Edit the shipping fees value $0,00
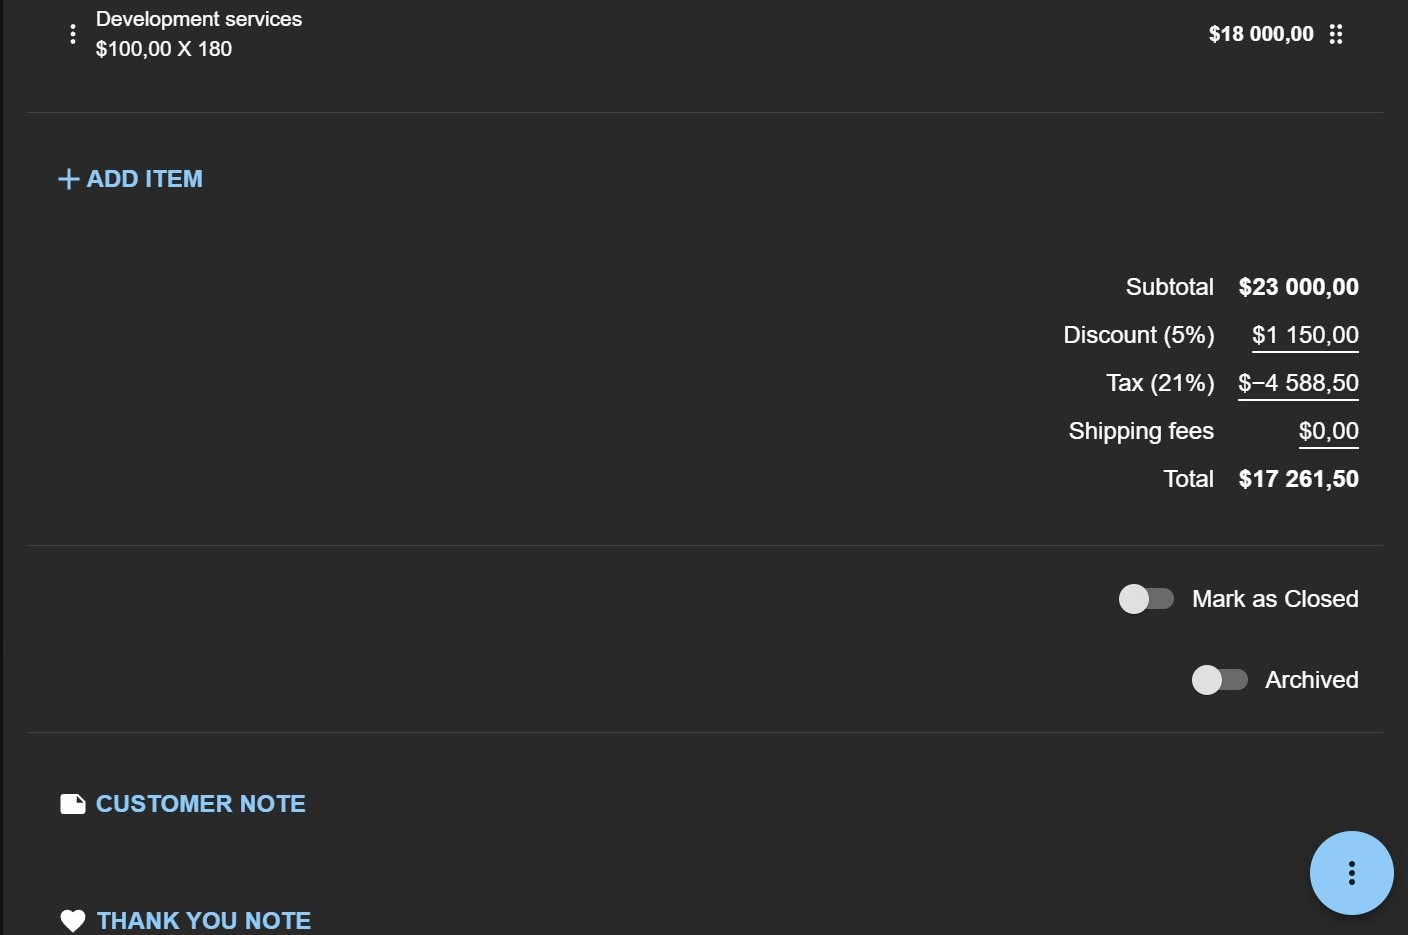The height and width of the screenshot is (935, 1408). click(x=1329, y=431)
